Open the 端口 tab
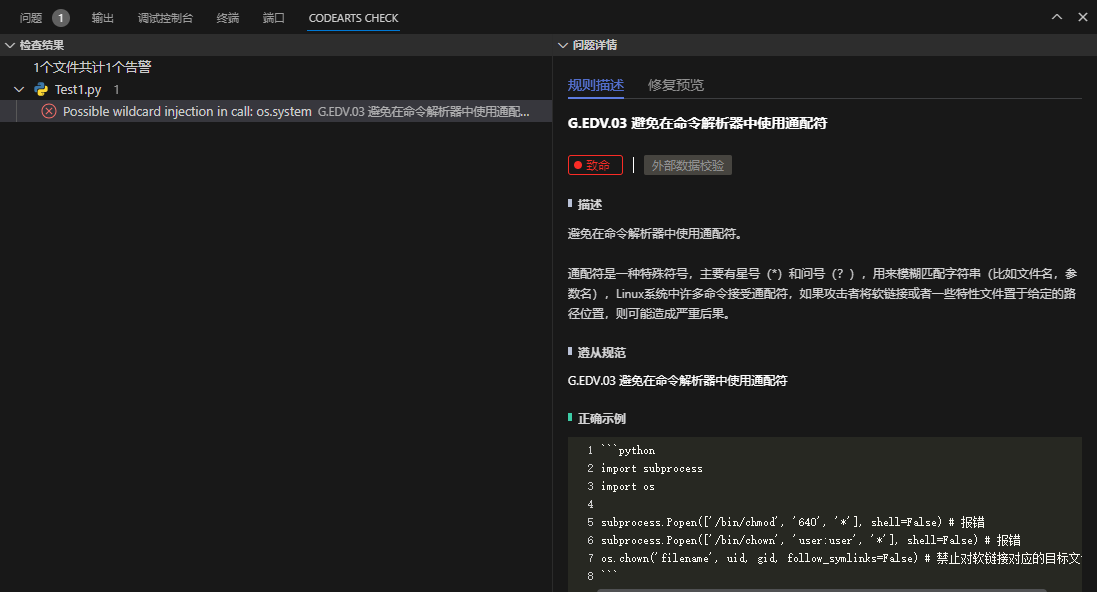Image resolution: width=1097 pixels, height=592 pixels. 274,18
